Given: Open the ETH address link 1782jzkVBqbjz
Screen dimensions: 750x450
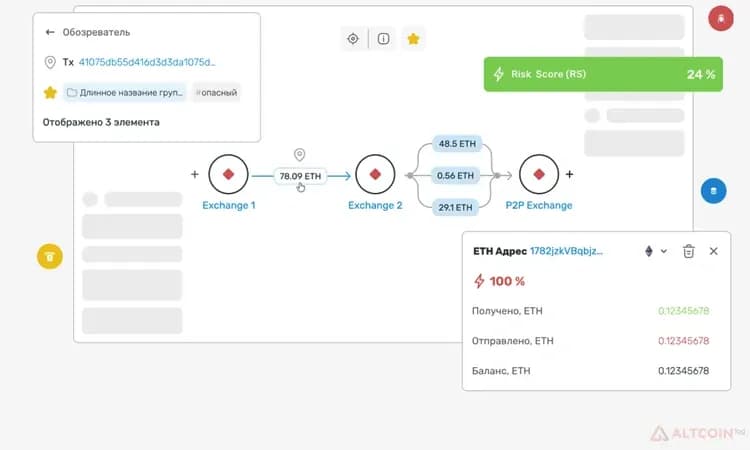Looking at the screenshot, I should 566,251.
